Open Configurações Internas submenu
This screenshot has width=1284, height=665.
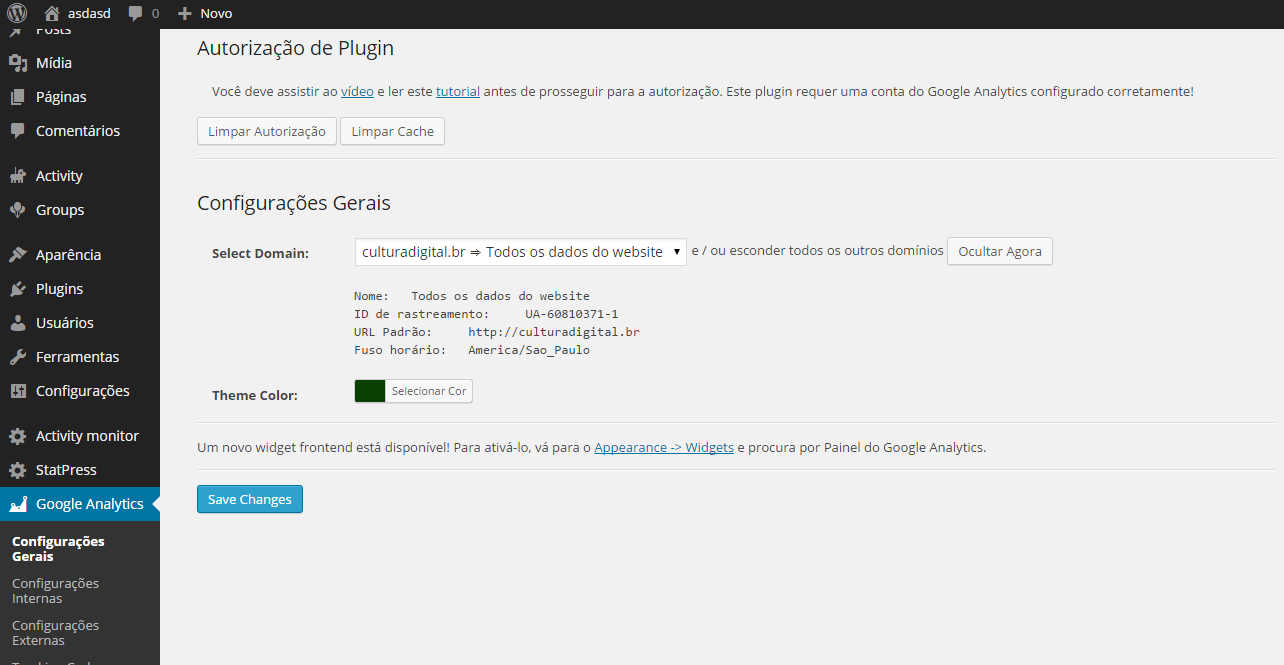55,591
